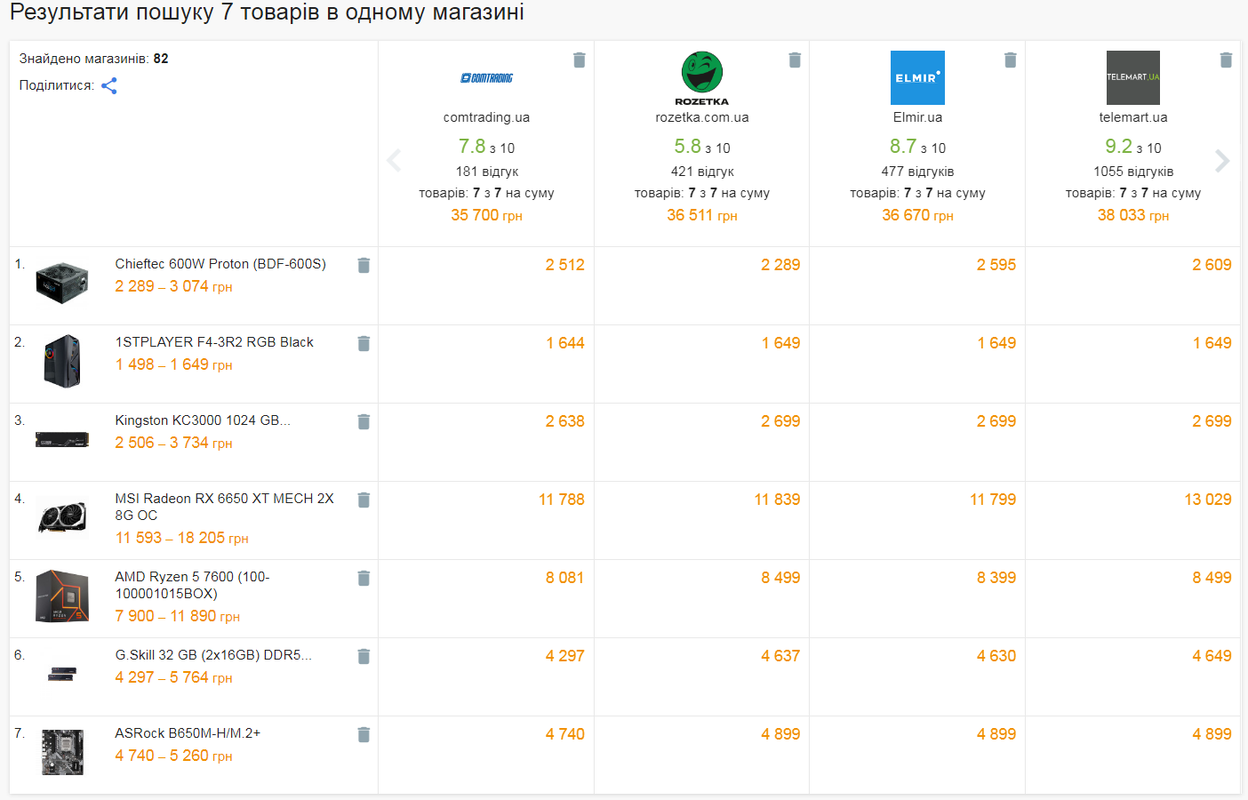Open the Elmir store logo
Screen dimensions: 1248x800
[x=918, y=78]
